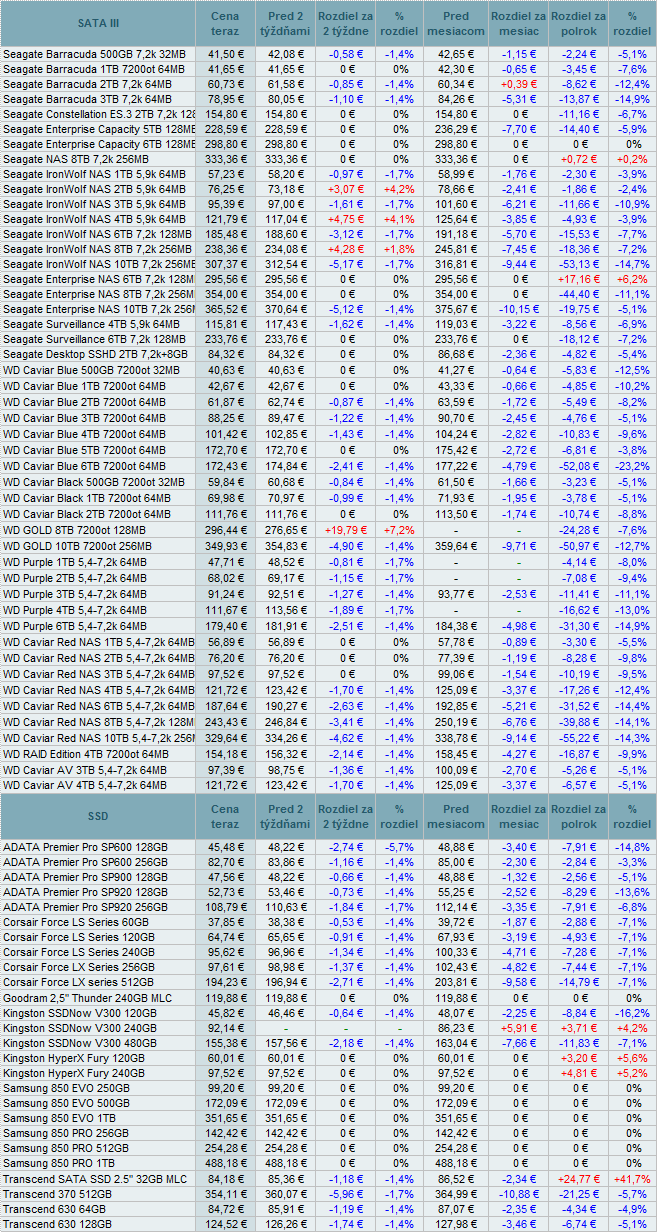Click Goodram 2,5" Thunder 240GB MLC name
This screenshot has width=657, height=1232.
coord(87,997)
